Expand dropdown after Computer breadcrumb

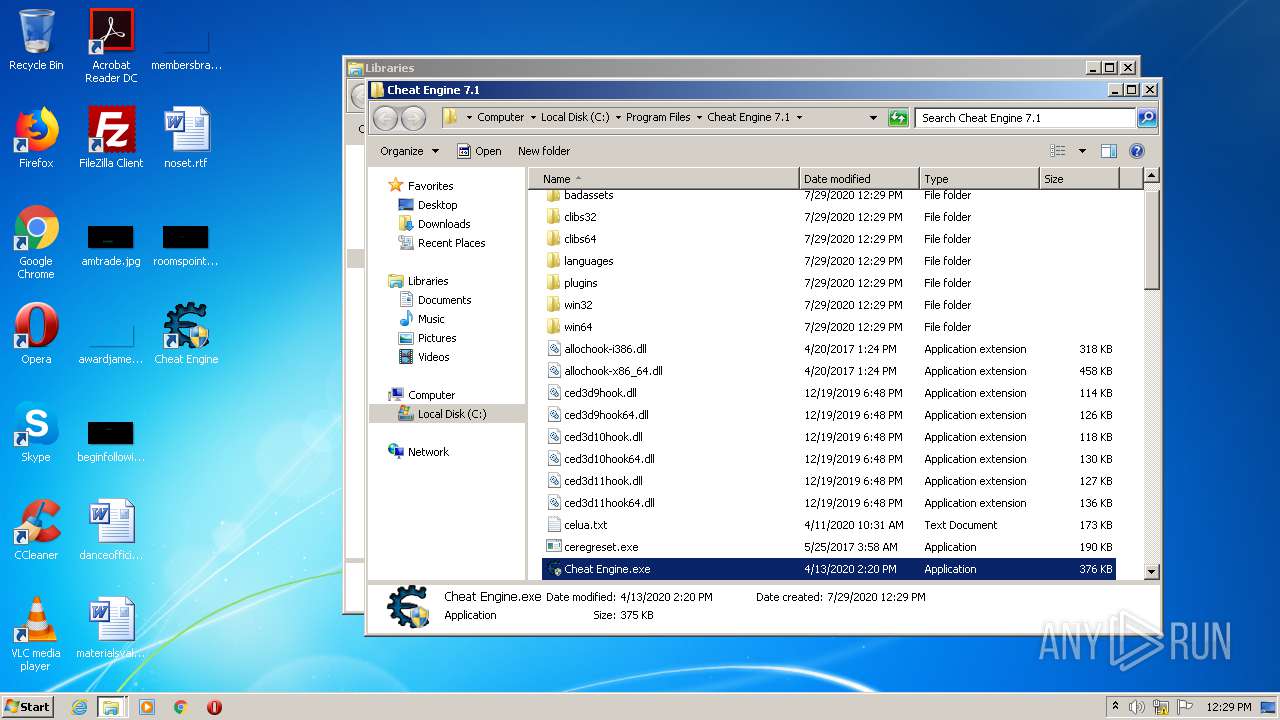tap(533, 118)
